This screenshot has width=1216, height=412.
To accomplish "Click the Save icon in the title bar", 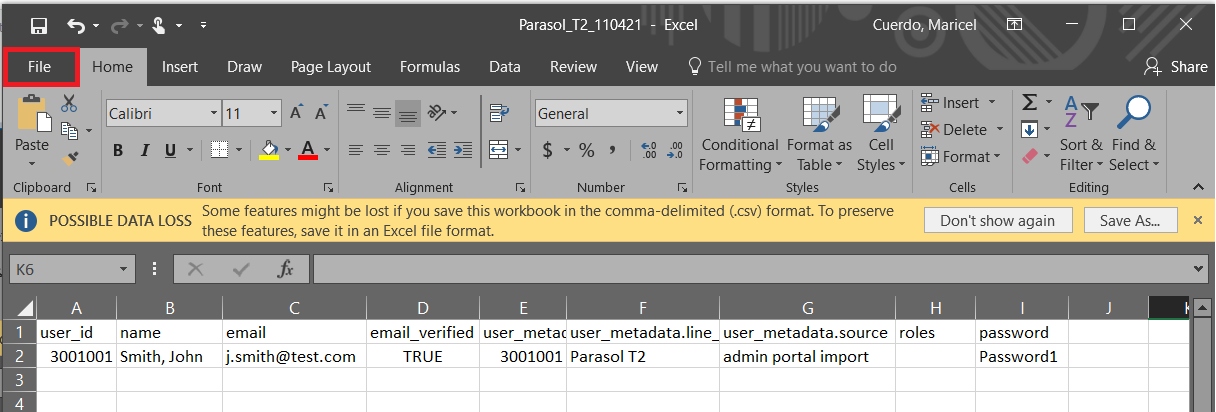I will point(39,25).
